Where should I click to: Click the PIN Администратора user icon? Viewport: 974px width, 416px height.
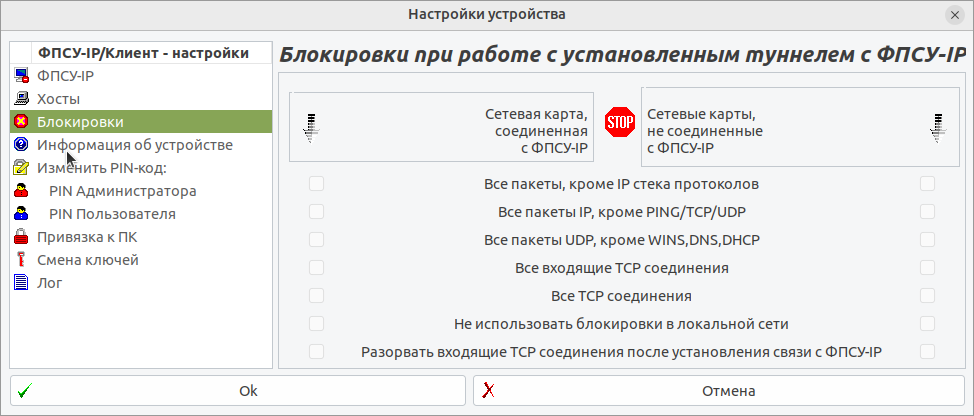coord(21,191)
